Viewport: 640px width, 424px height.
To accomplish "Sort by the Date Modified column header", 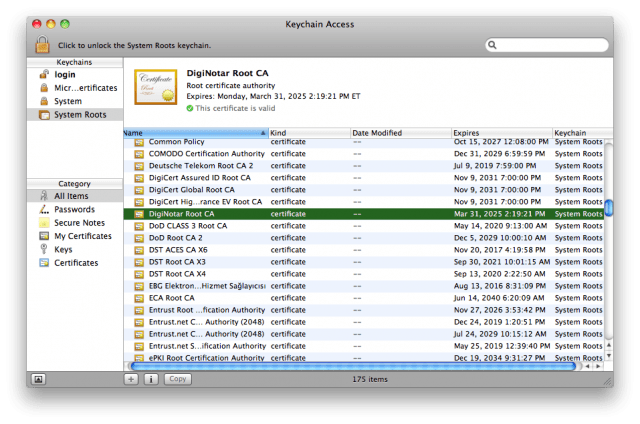I will pyautogui.click(x=401, y=133).
